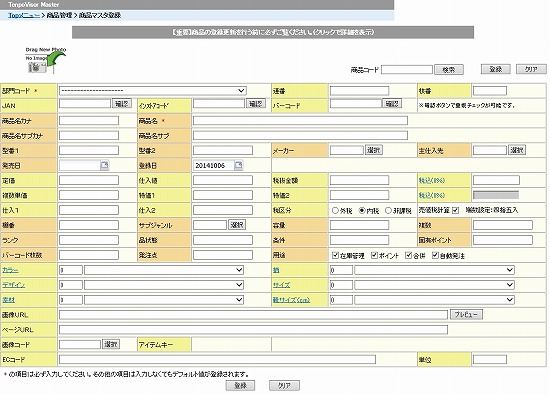Click top-right 登録 button
This screenshot has height=395, width=550.
[496, 69]
